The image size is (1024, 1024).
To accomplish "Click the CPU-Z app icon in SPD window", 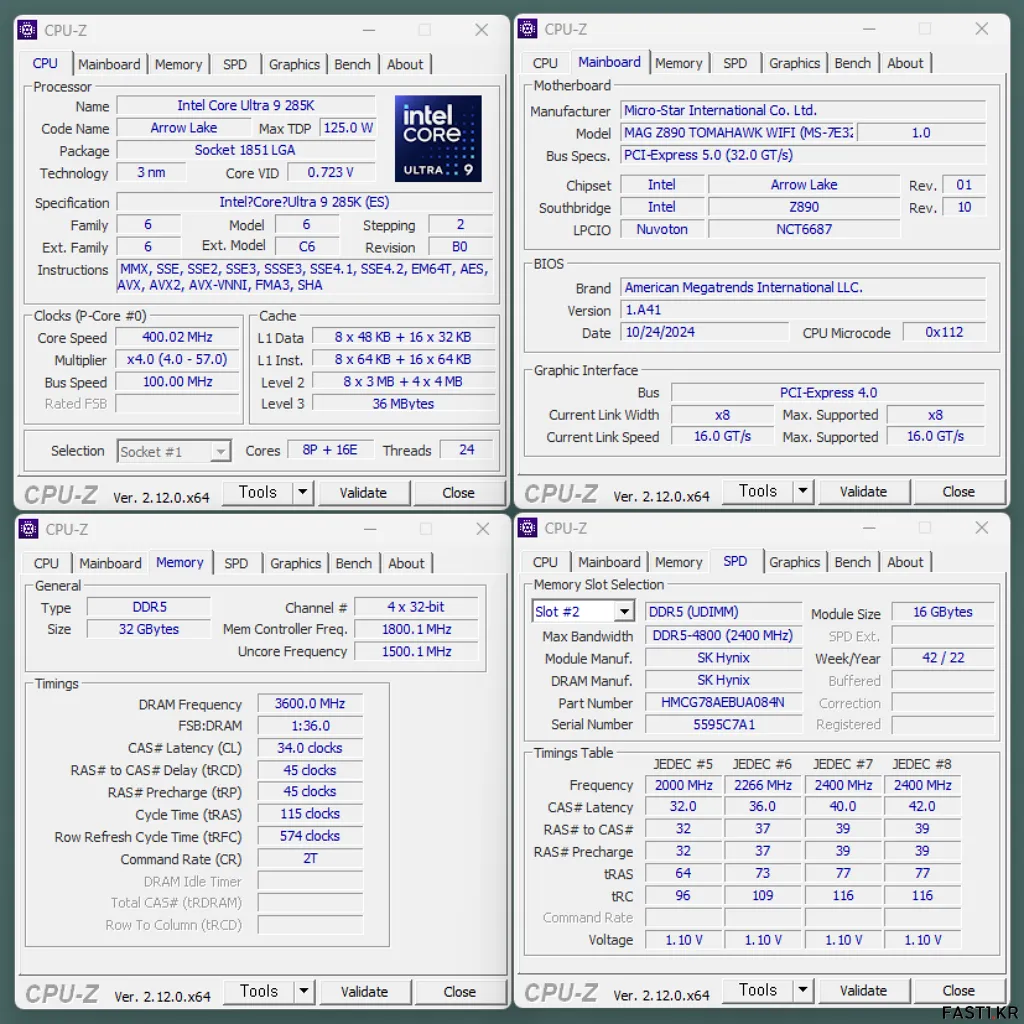I will click(x=527, y=528).
